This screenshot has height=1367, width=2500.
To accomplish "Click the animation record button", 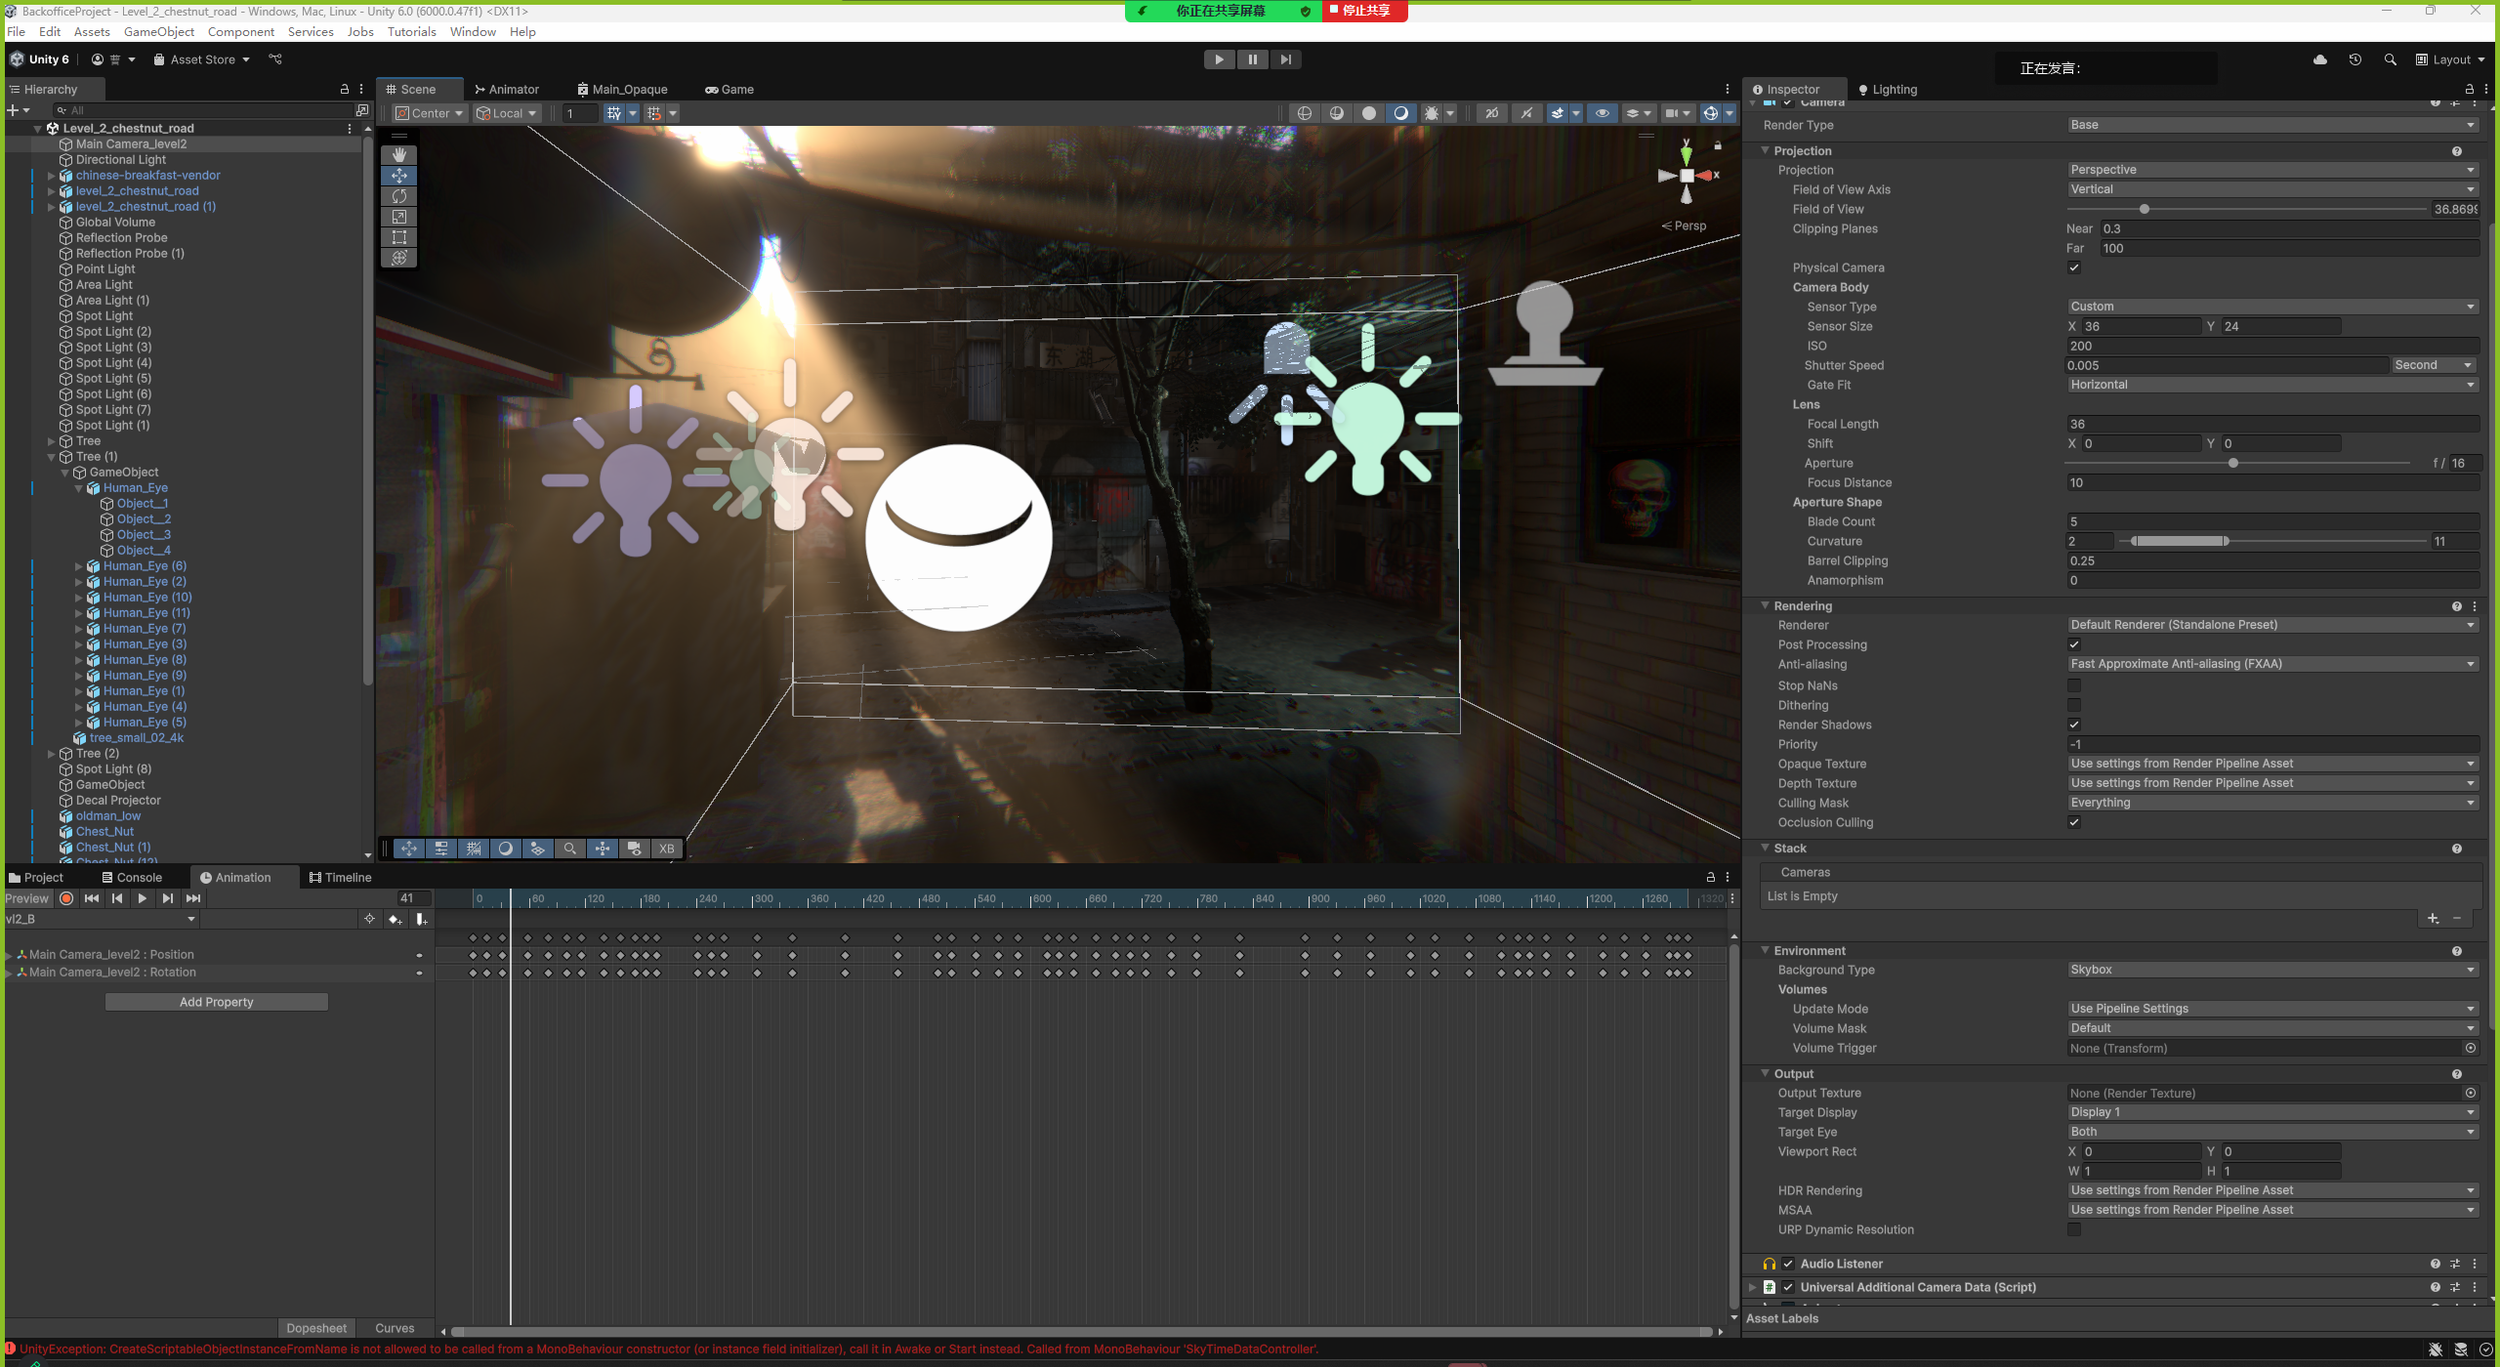I will tap(67, 898).
